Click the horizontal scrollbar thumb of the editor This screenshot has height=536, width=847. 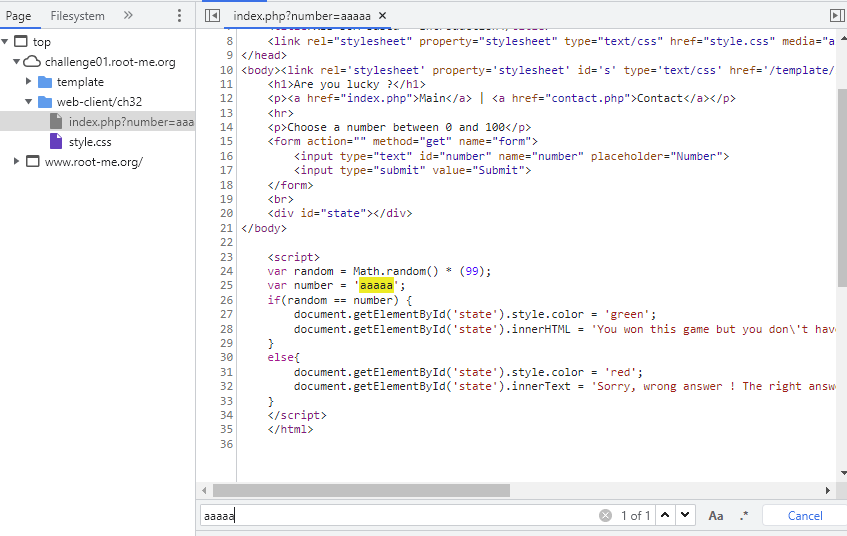361,491
